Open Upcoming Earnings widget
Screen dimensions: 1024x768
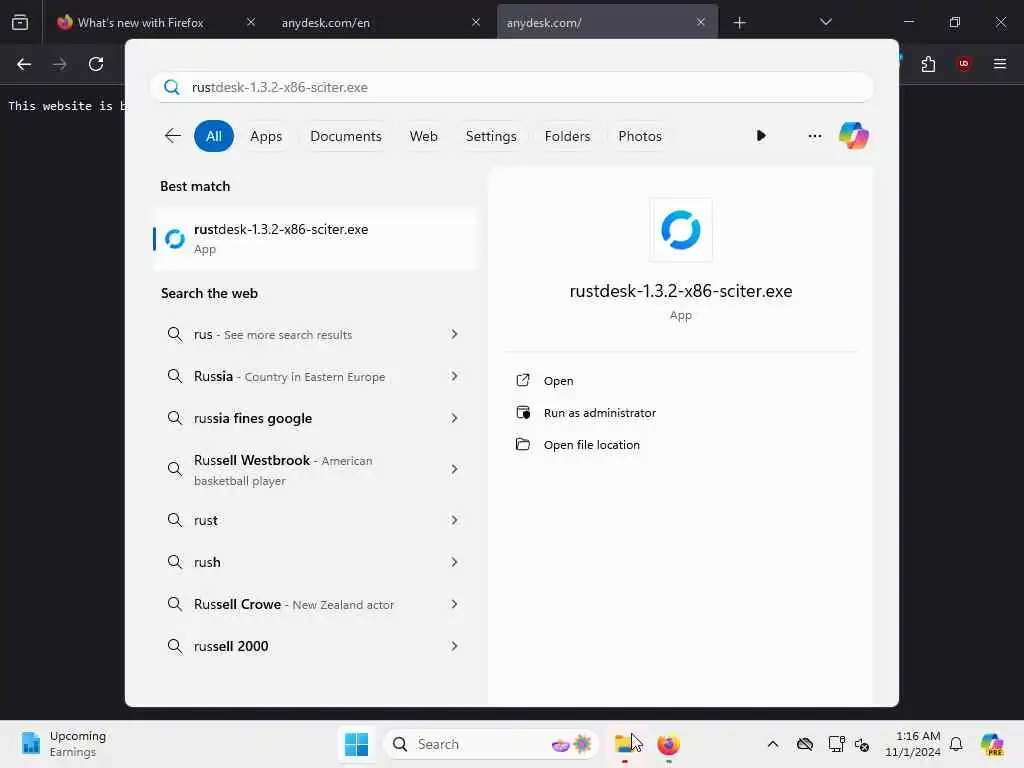click(x=64, y=744)
